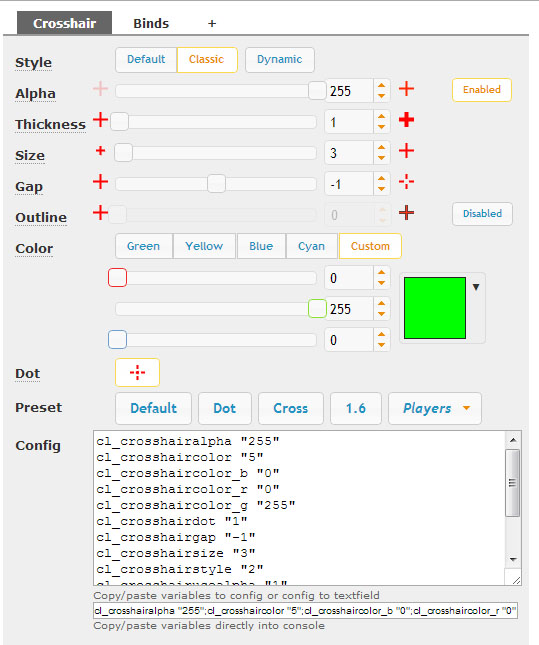Switch to the Binds tab
This screenshot has width=539, height=645.
click(151, 23)
